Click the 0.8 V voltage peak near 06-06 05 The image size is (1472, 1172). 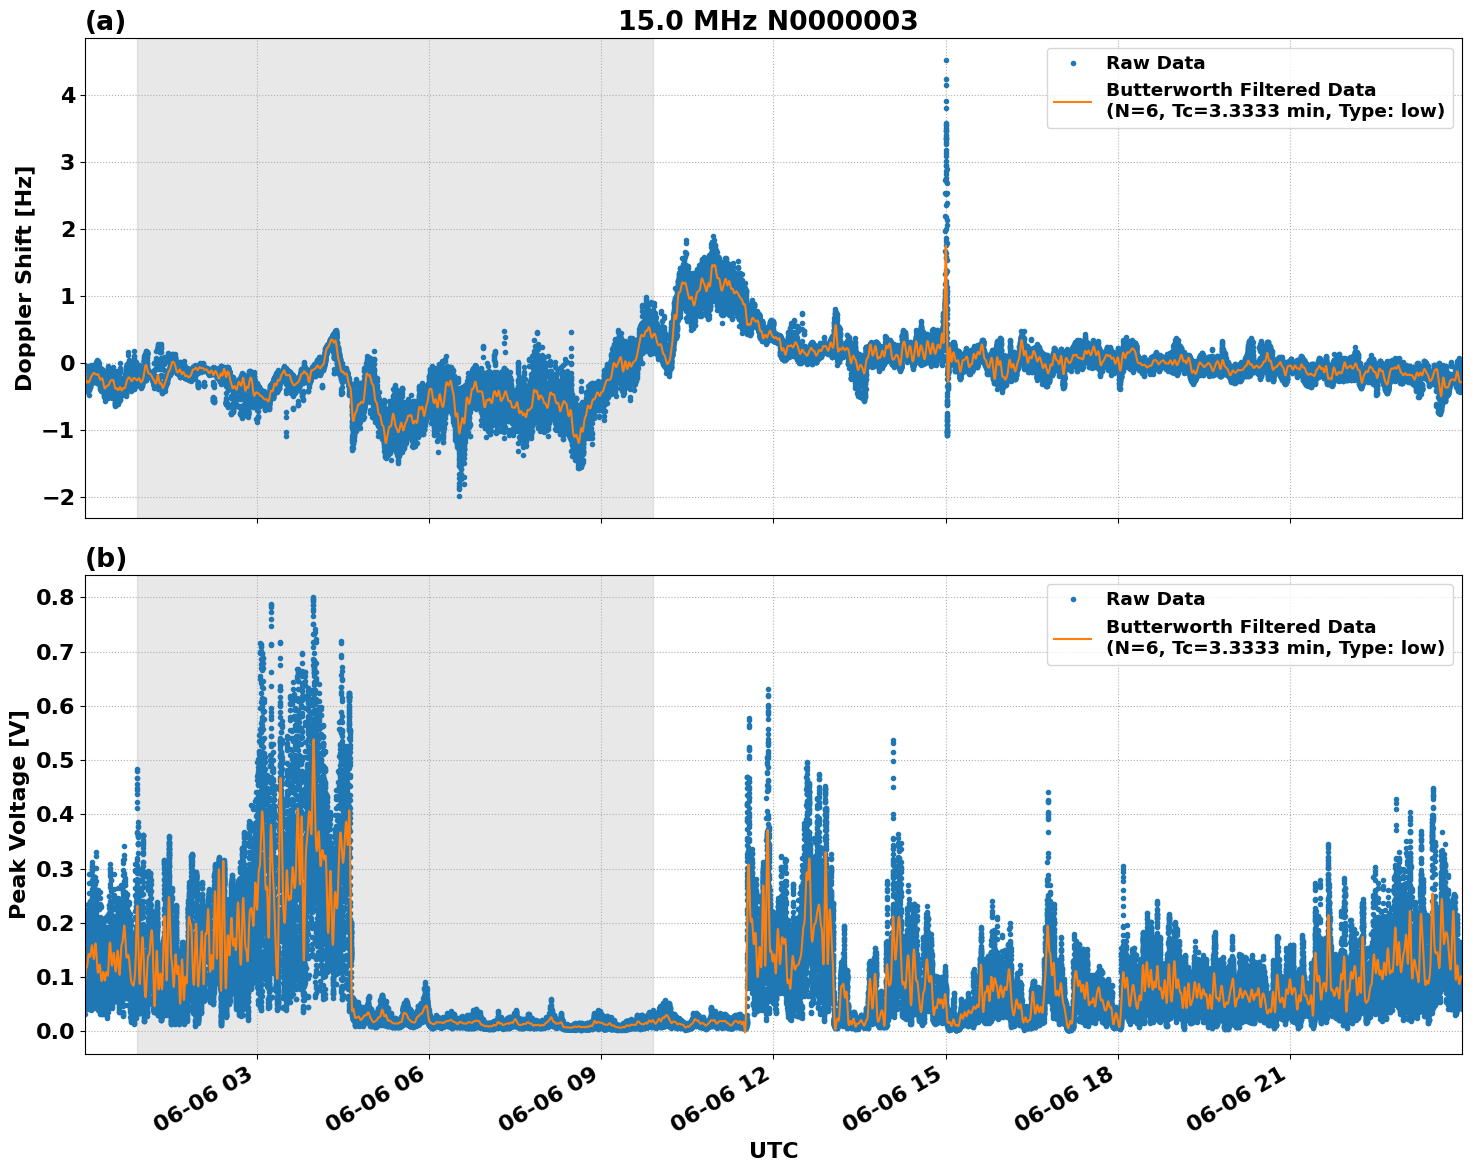pos(313,597)
